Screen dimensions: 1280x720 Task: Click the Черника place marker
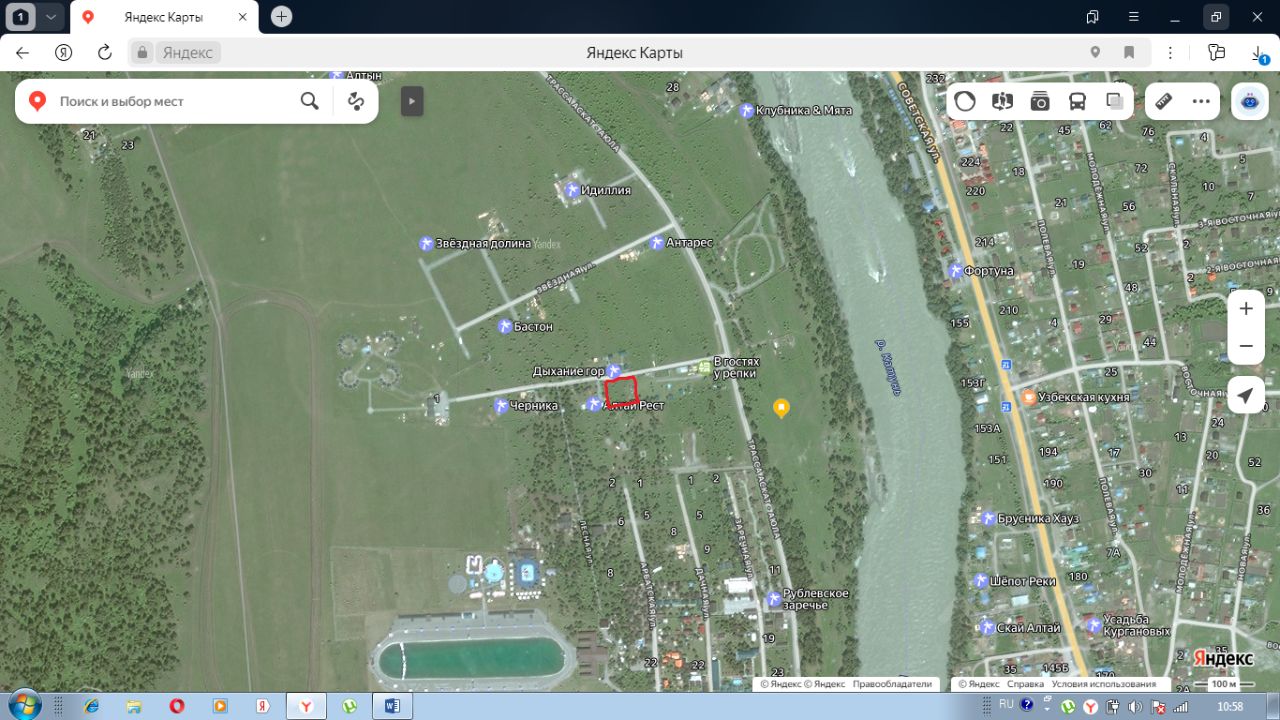[500, 405]
